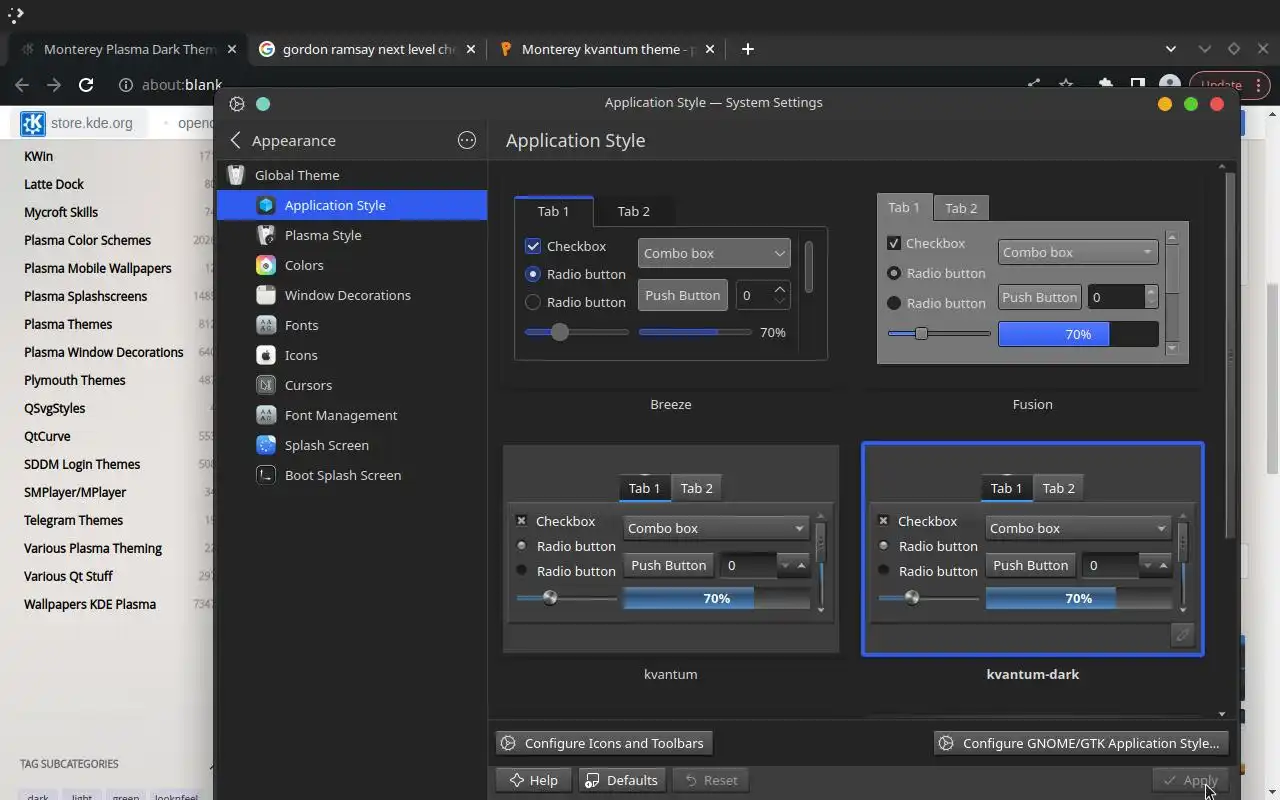Click Push Button in Breeze preview
Screen dimensions: 1280x800
(682, 295)
